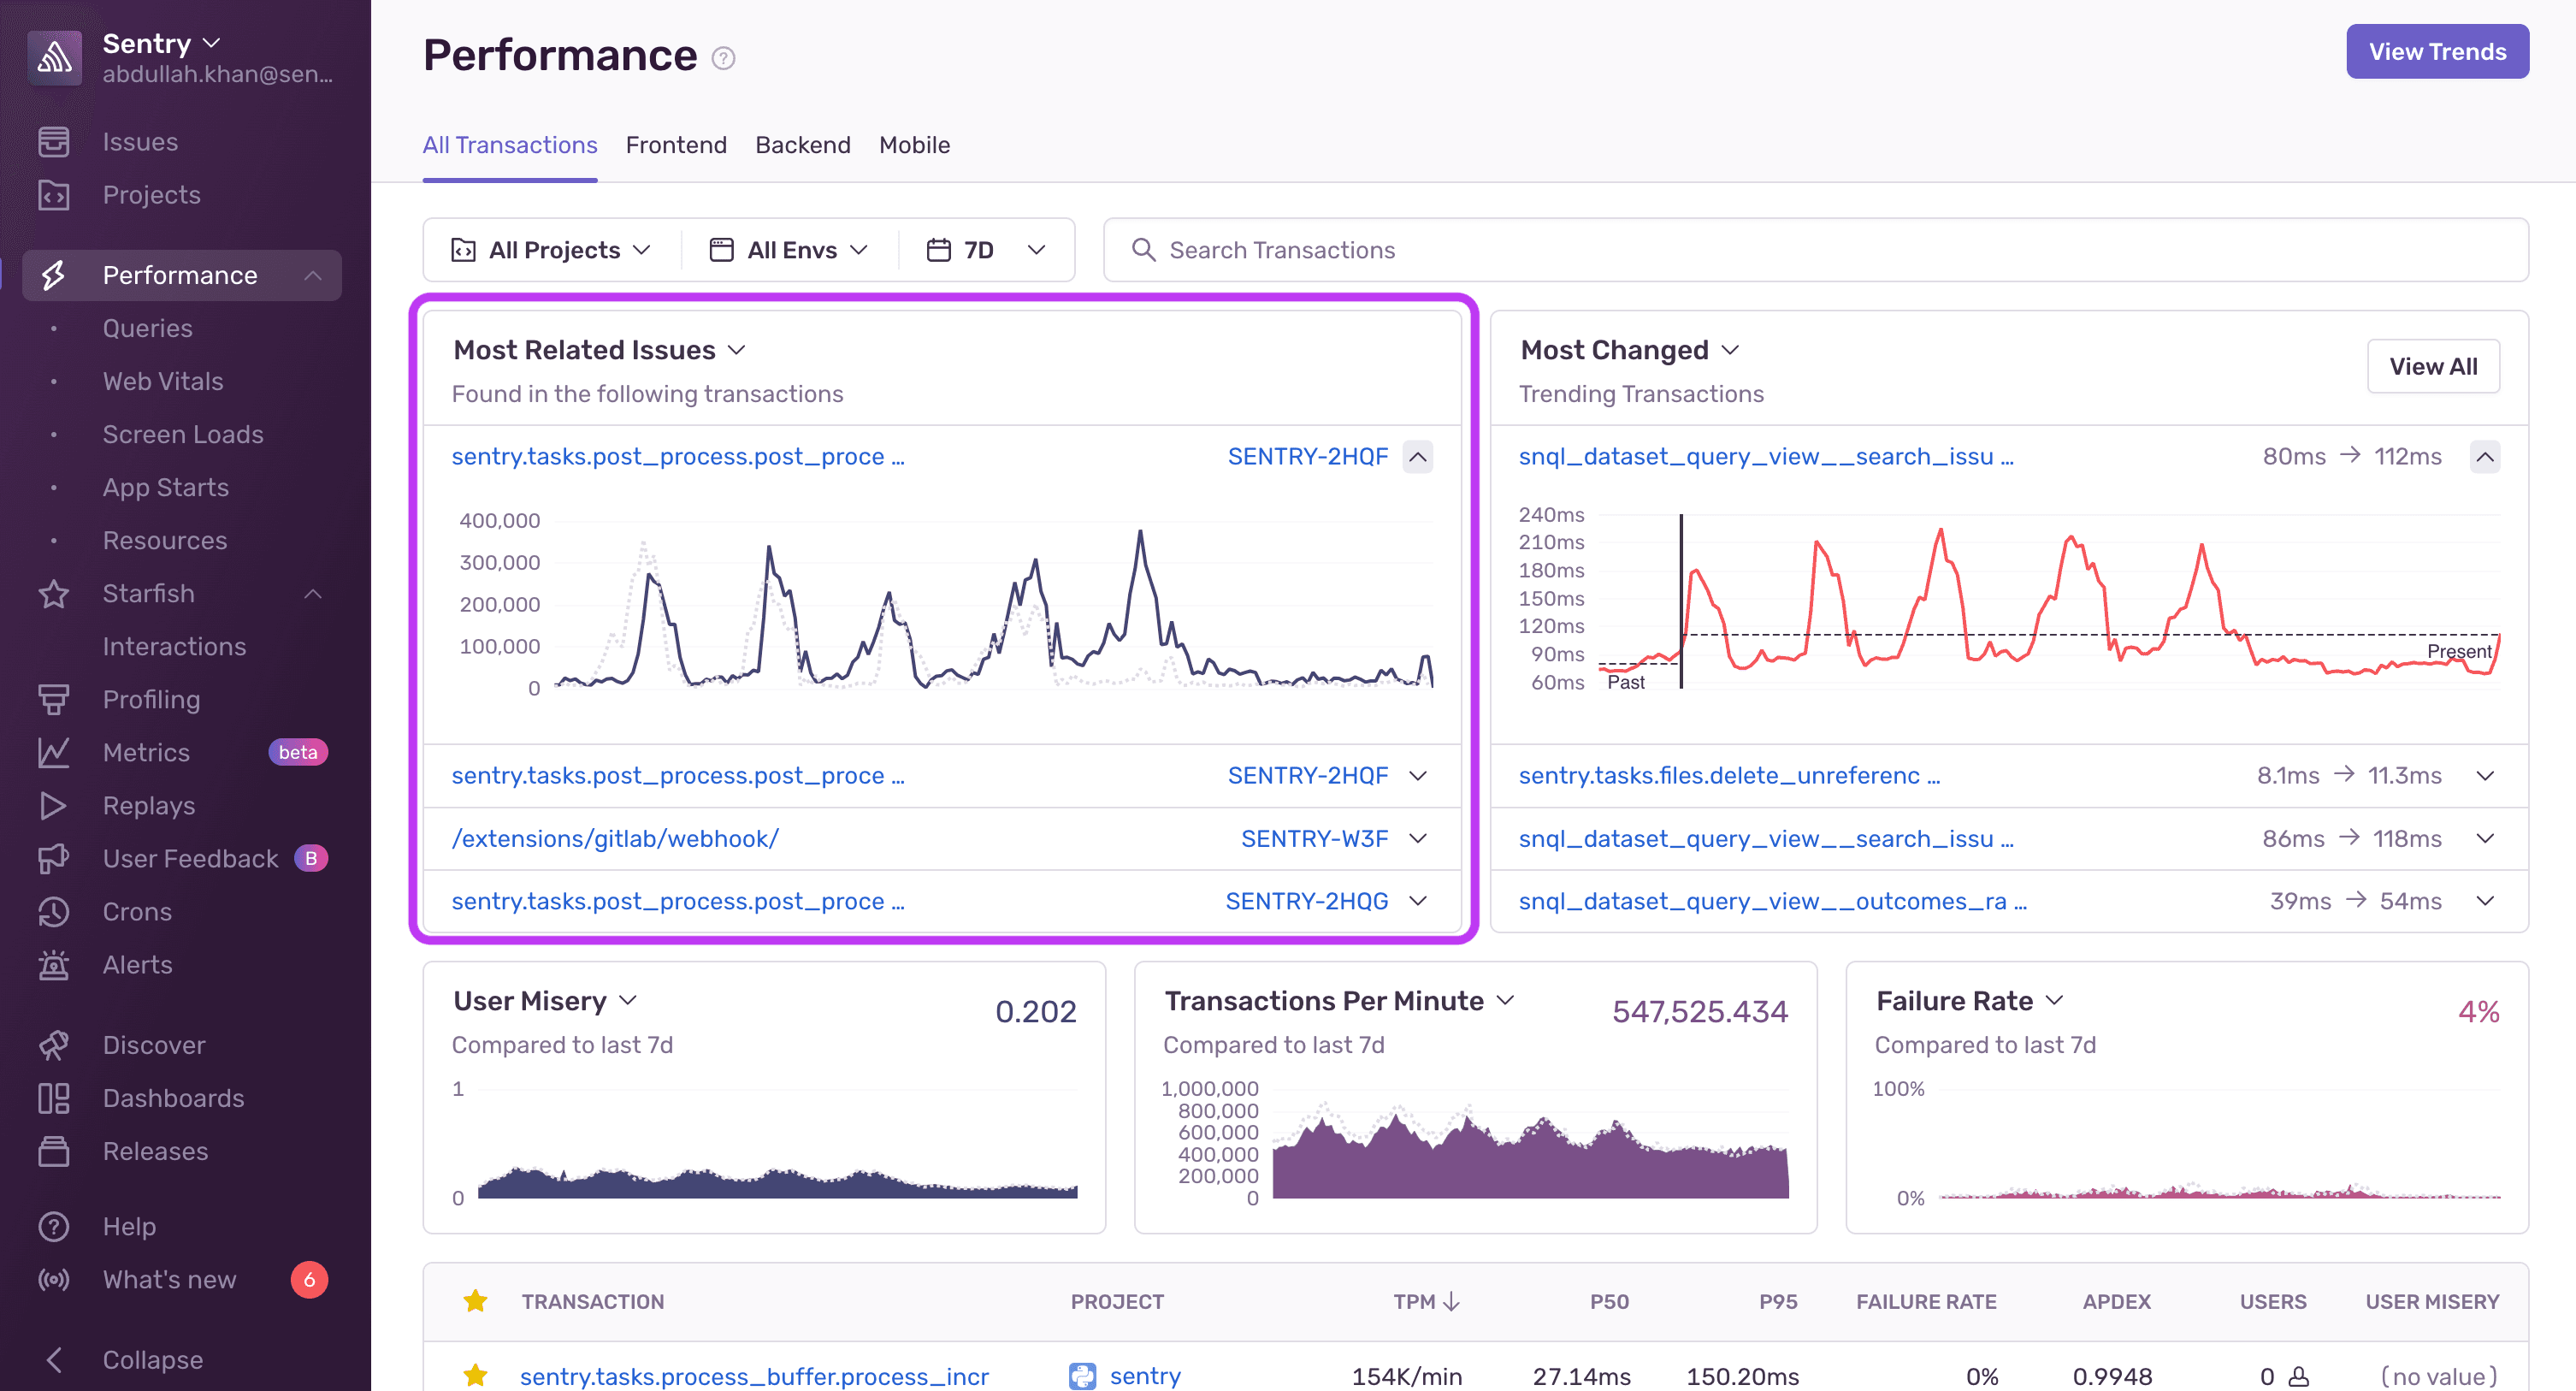Collapse the Performance sidebar section
The height and width of the screenshot is (1391, 2576).
[x=314, y=275]
